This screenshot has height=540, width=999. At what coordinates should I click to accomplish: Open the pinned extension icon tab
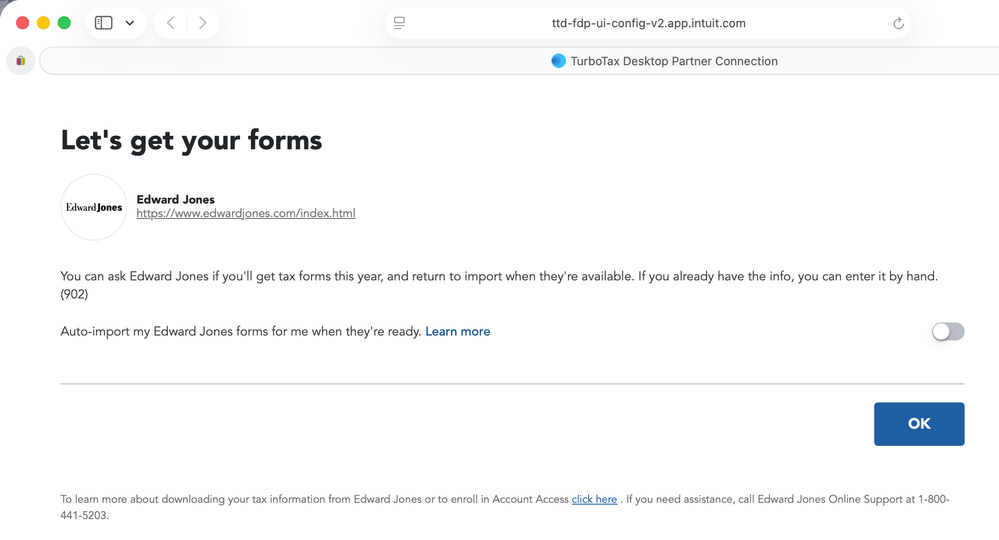[21, 61]
